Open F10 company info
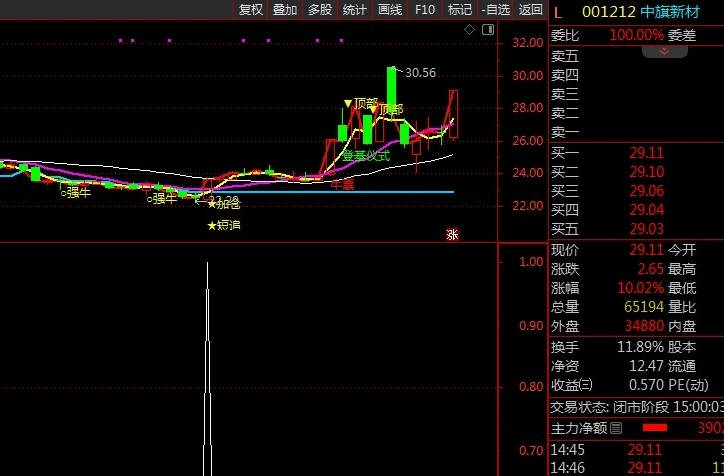This screenshot has width=724, height=476. point(425,10)
